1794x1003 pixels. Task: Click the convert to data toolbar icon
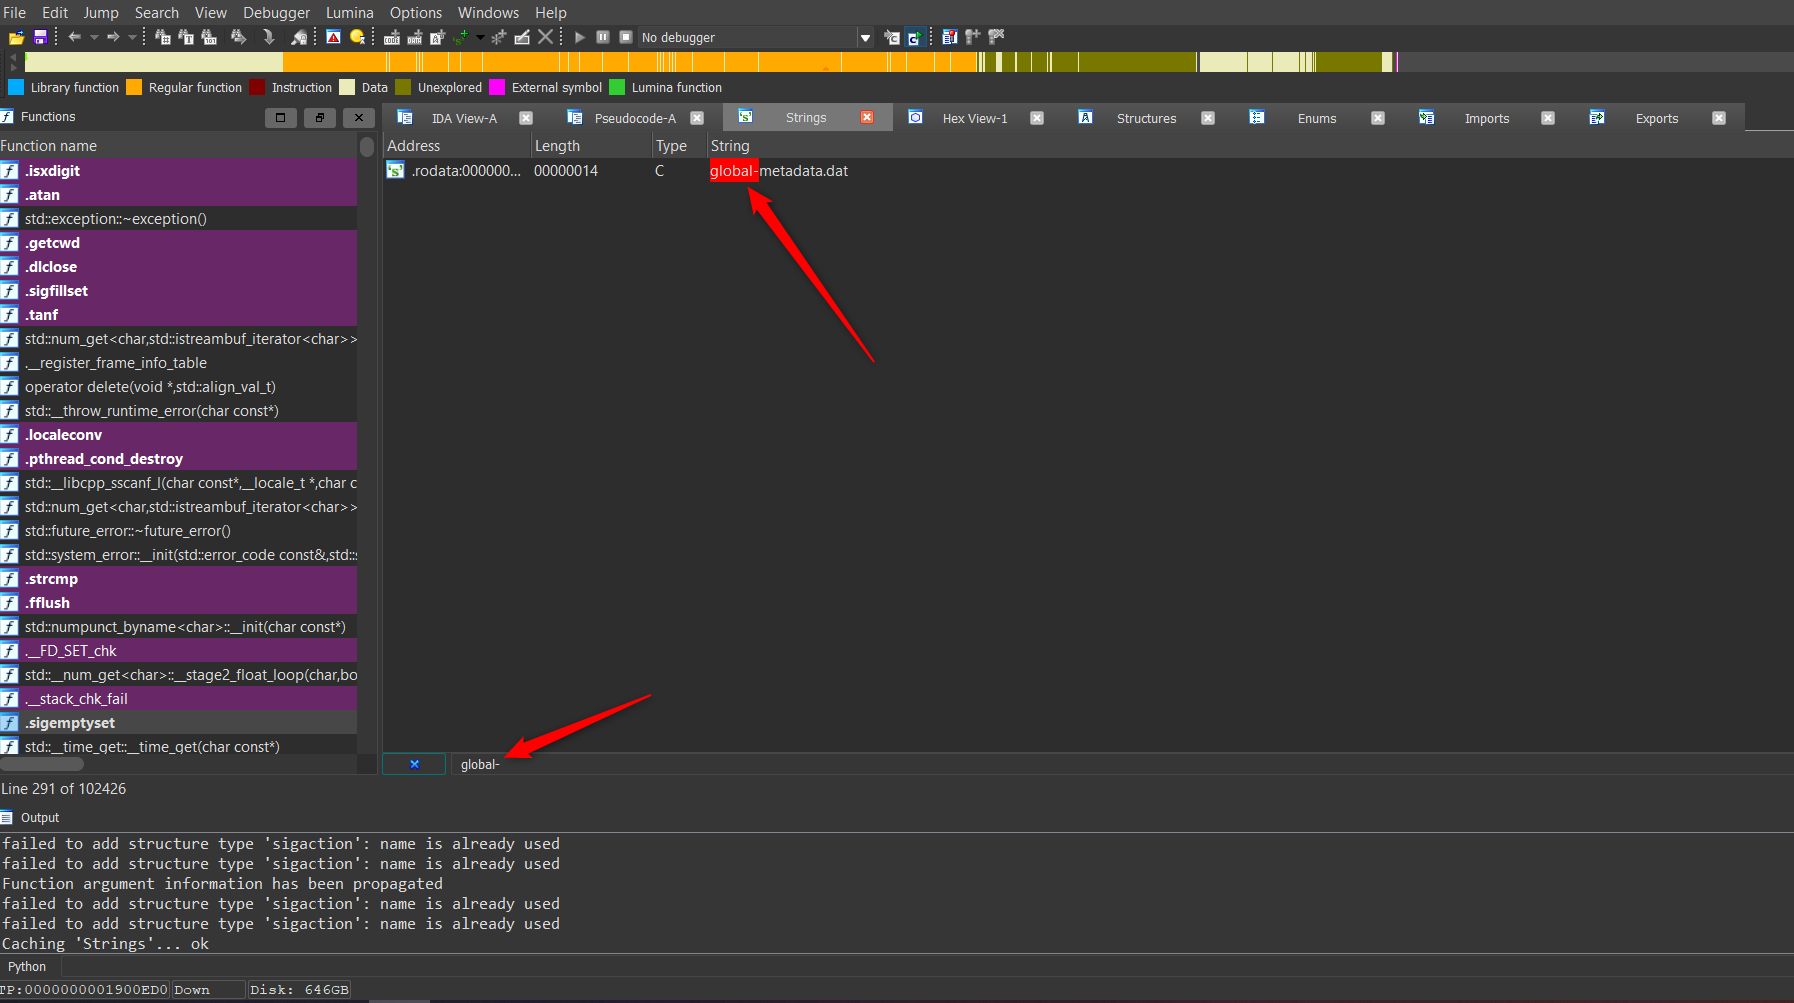414,37
